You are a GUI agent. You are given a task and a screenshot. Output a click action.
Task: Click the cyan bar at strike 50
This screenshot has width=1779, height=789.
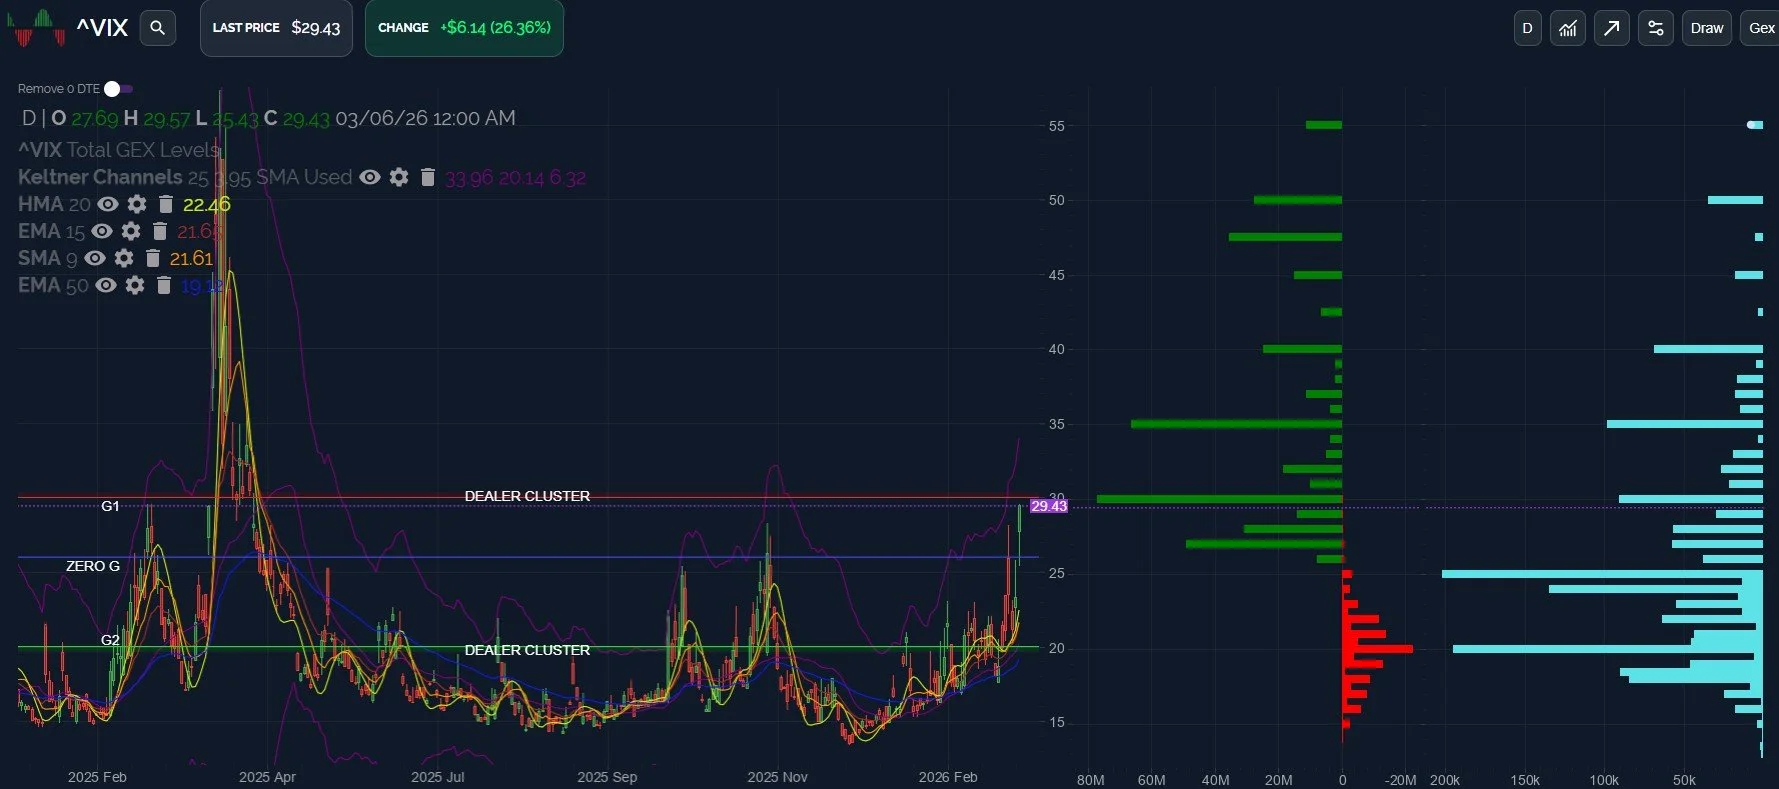pos(1735,200)
